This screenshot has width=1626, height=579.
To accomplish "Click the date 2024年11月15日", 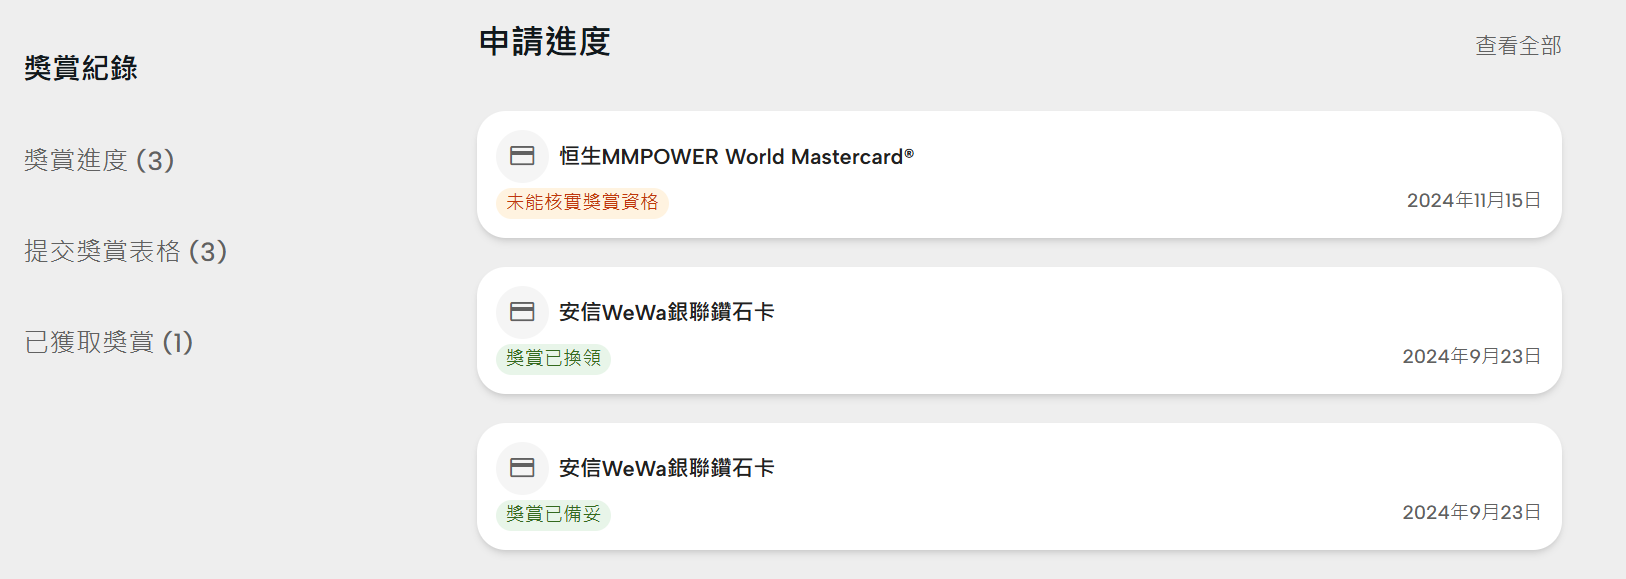I will (1473, 201).
